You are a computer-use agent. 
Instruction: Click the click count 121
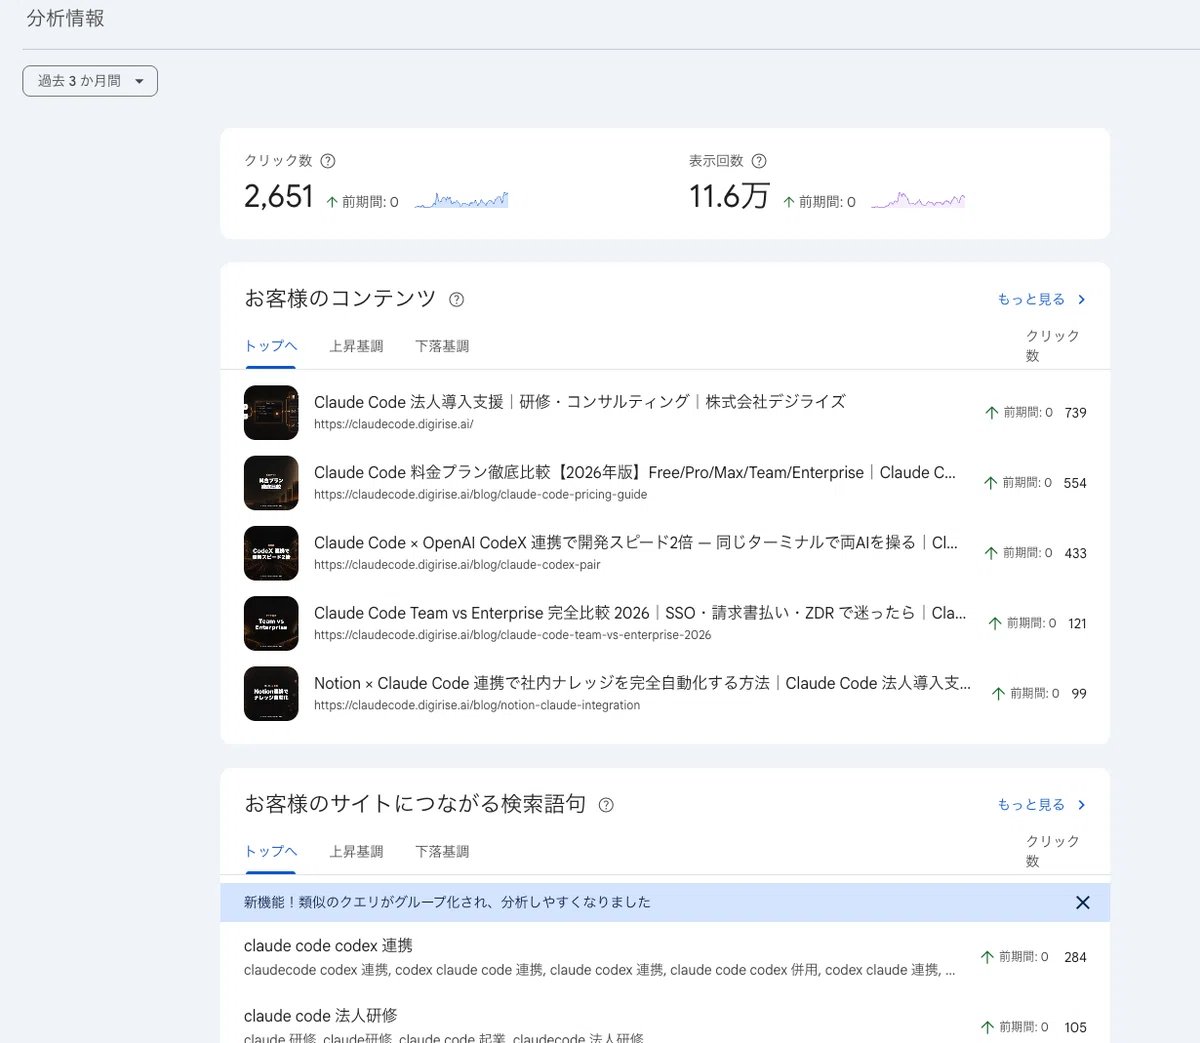tap(1077, 623)
